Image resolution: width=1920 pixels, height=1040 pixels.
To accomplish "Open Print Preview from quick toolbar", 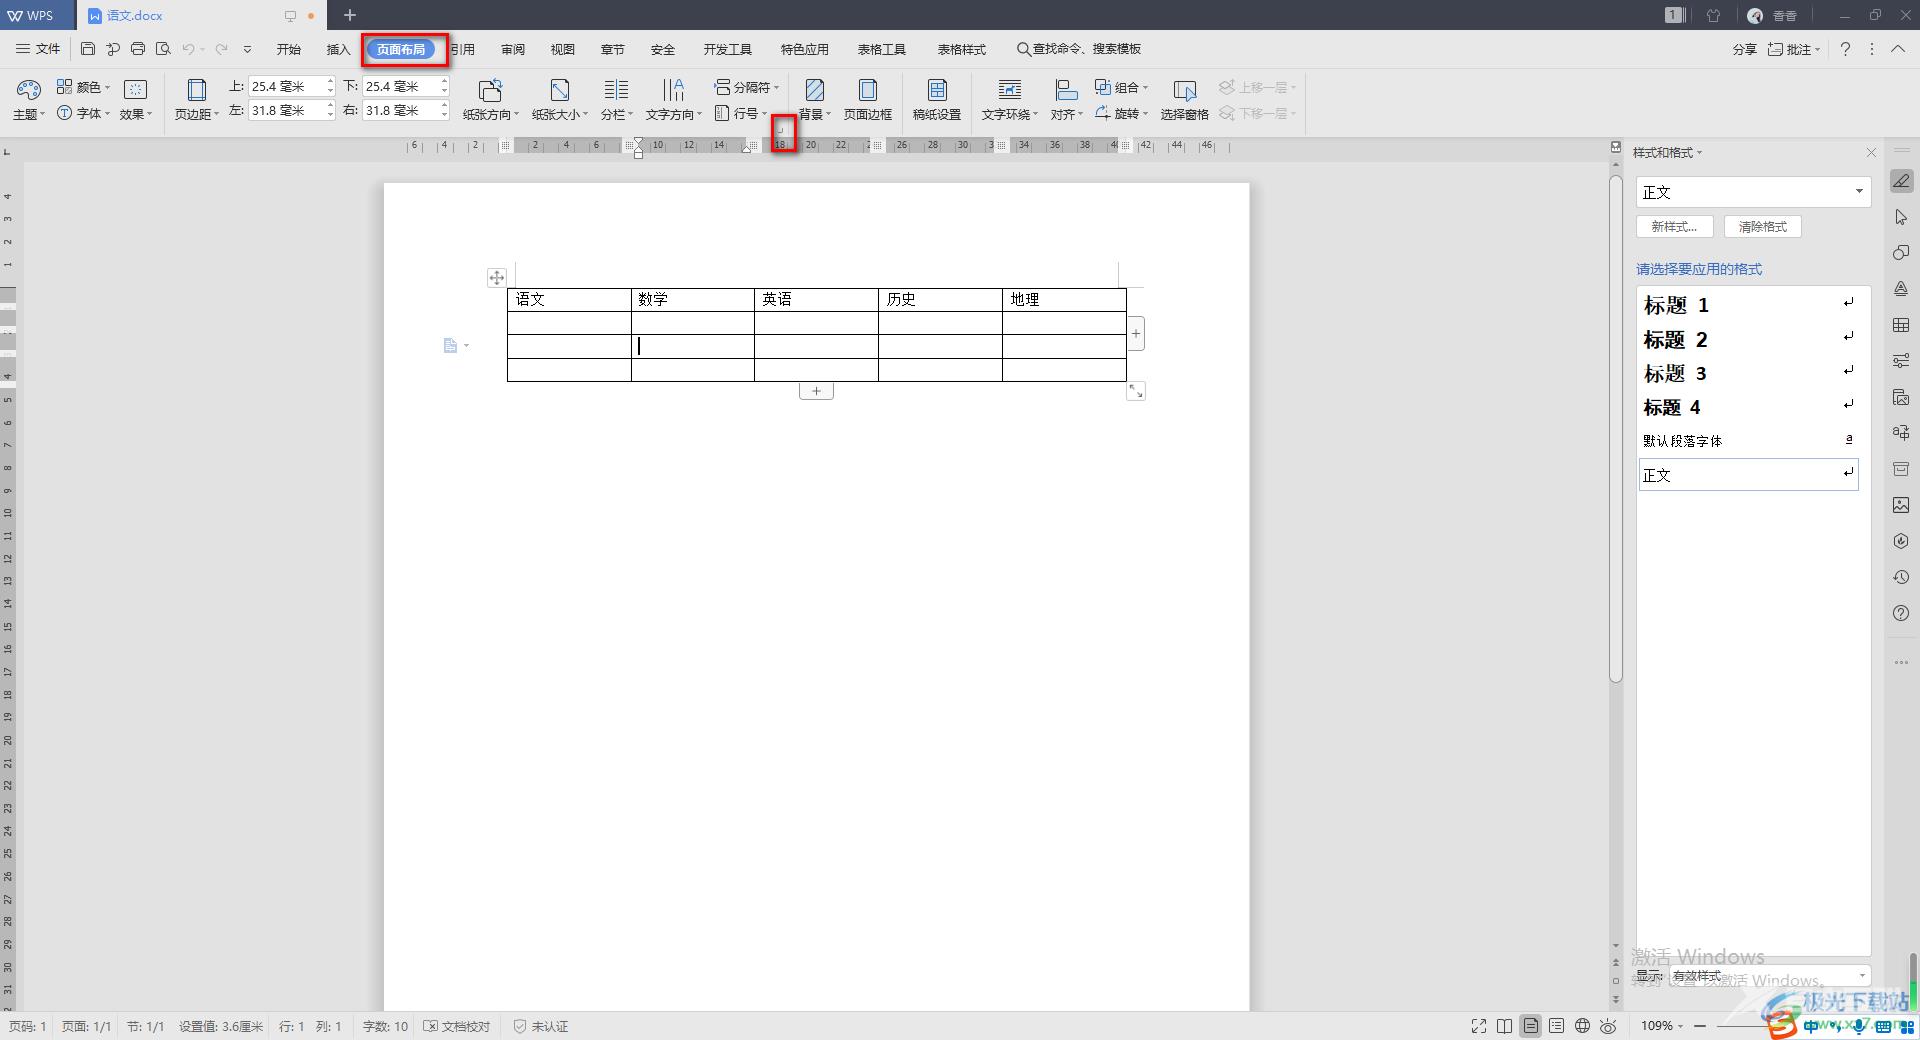I will (163, 49).
